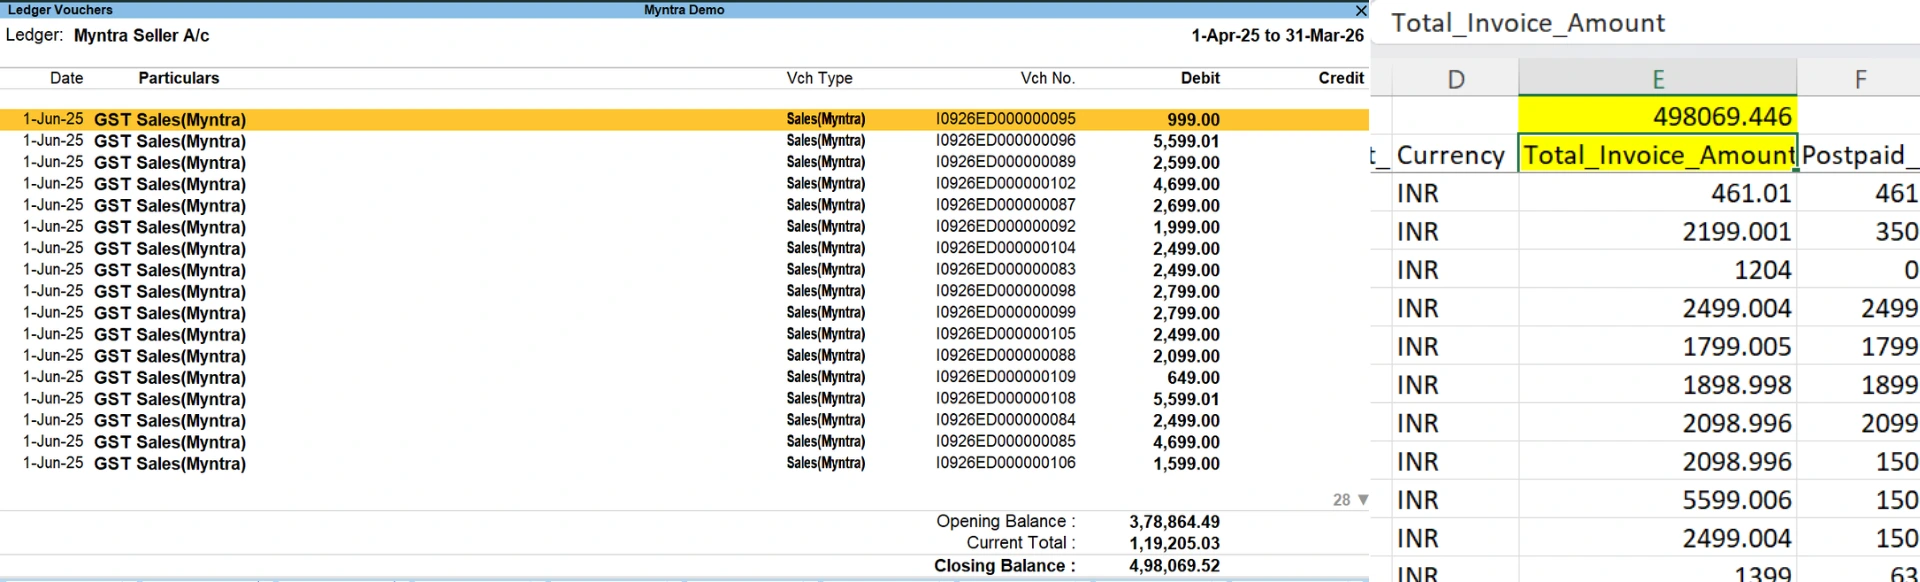Click voucher I0926ED000000098

(x=1005, y=291)
